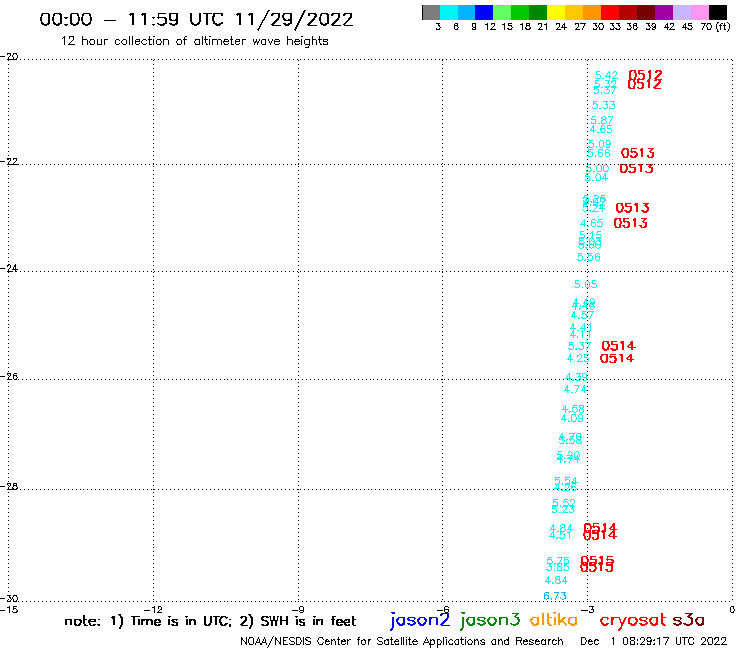Click the wave height value 5.42
Viewport: 740px width, 650px height.
606,75
